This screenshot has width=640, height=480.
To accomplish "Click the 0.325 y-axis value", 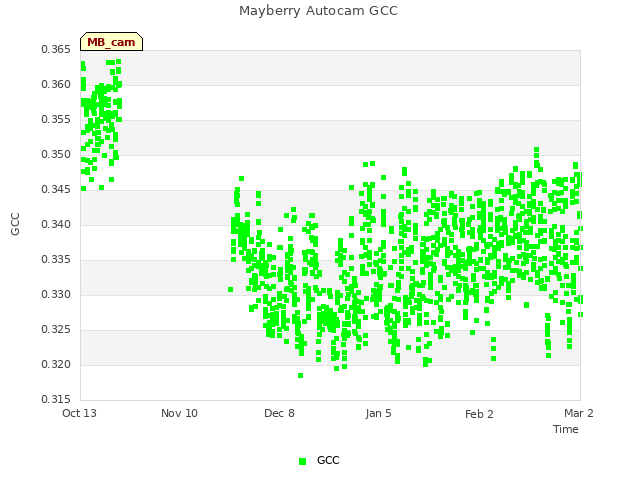I will pyautogui.click(x=56, y=329).
